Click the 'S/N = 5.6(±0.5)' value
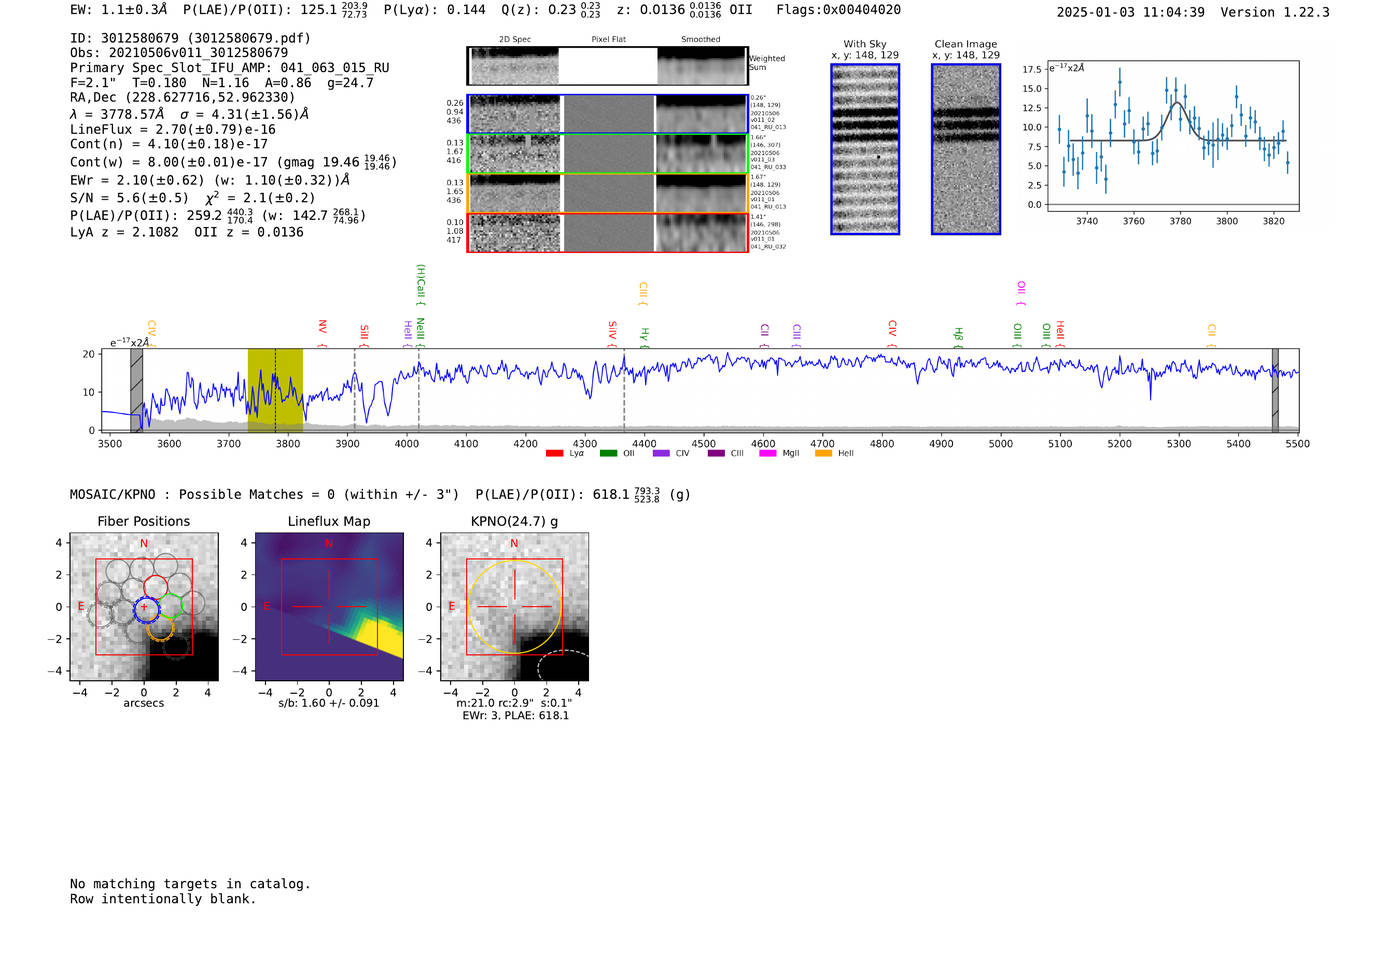Viewport: 1400px width, 953px height. [x=129, y=198]
